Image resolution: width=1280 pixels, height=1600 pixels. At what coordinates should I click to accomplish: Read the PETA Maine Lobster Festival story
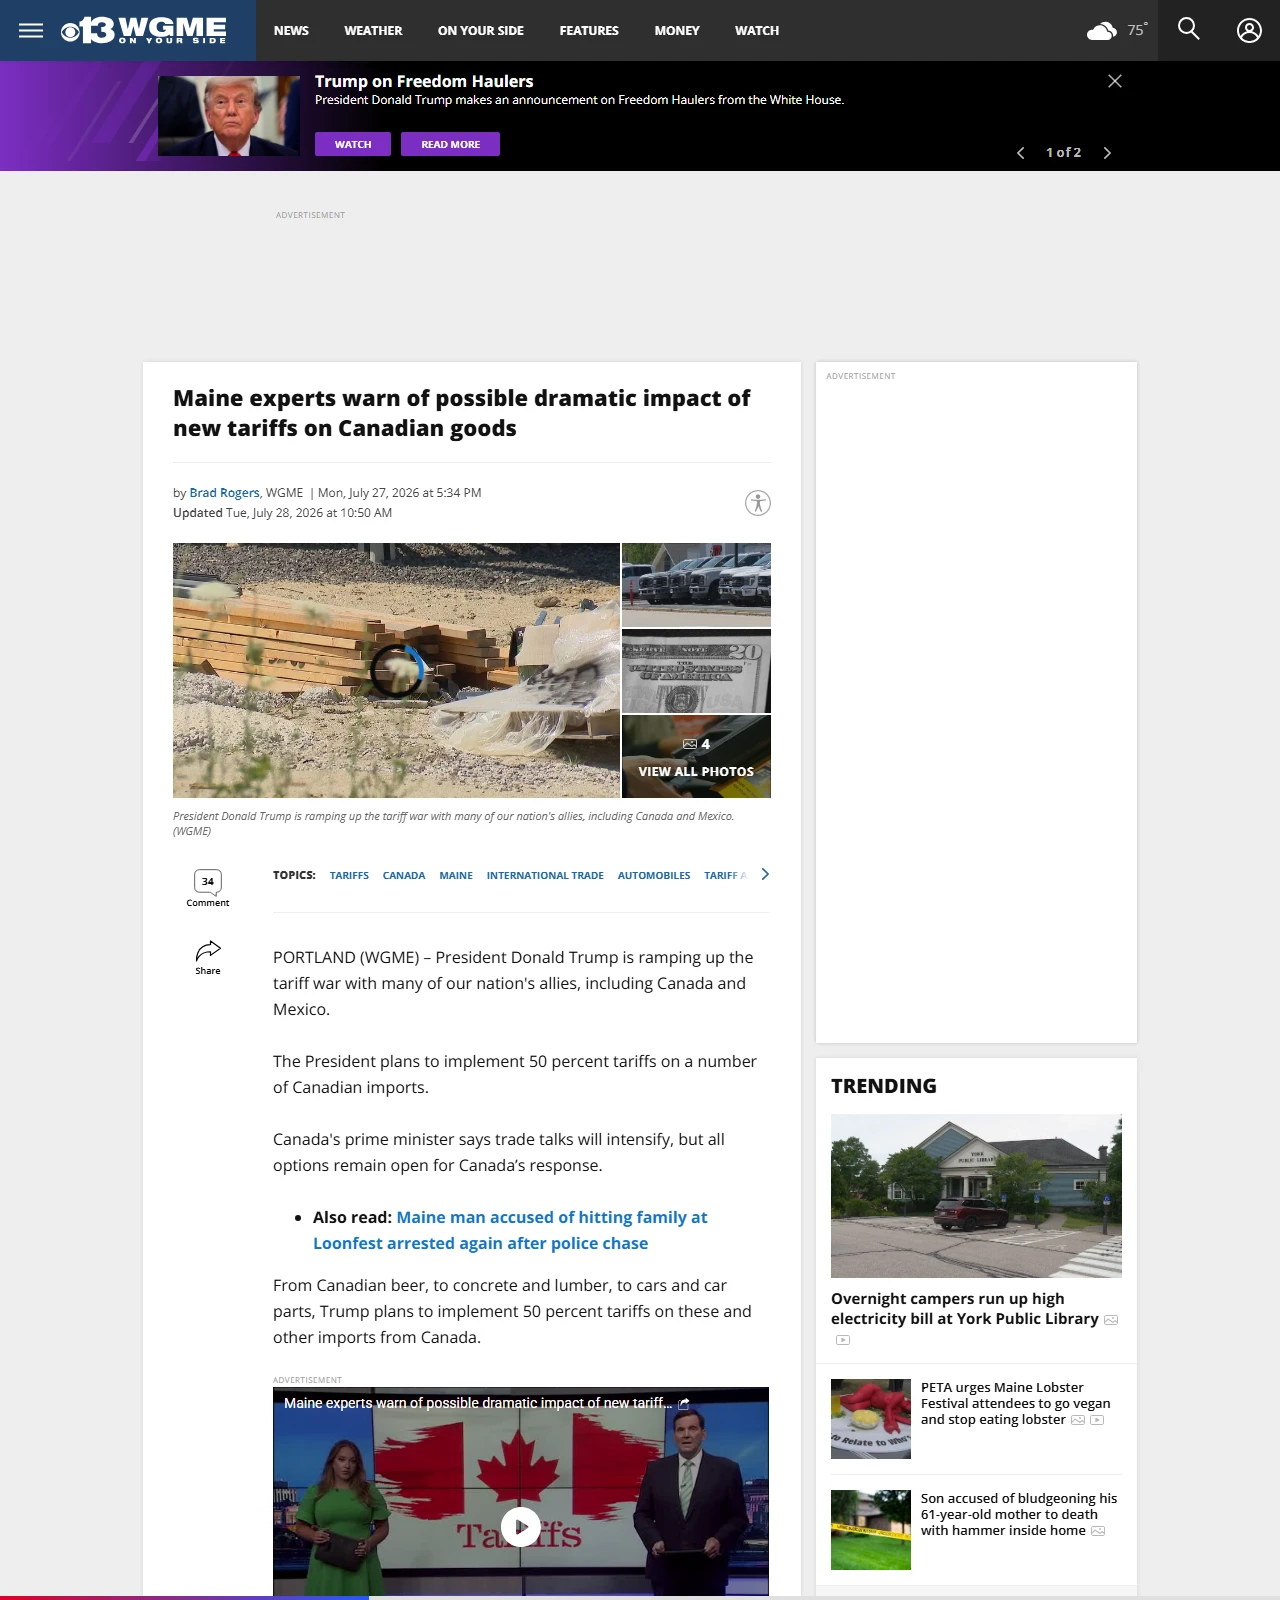(1015, 1403)
